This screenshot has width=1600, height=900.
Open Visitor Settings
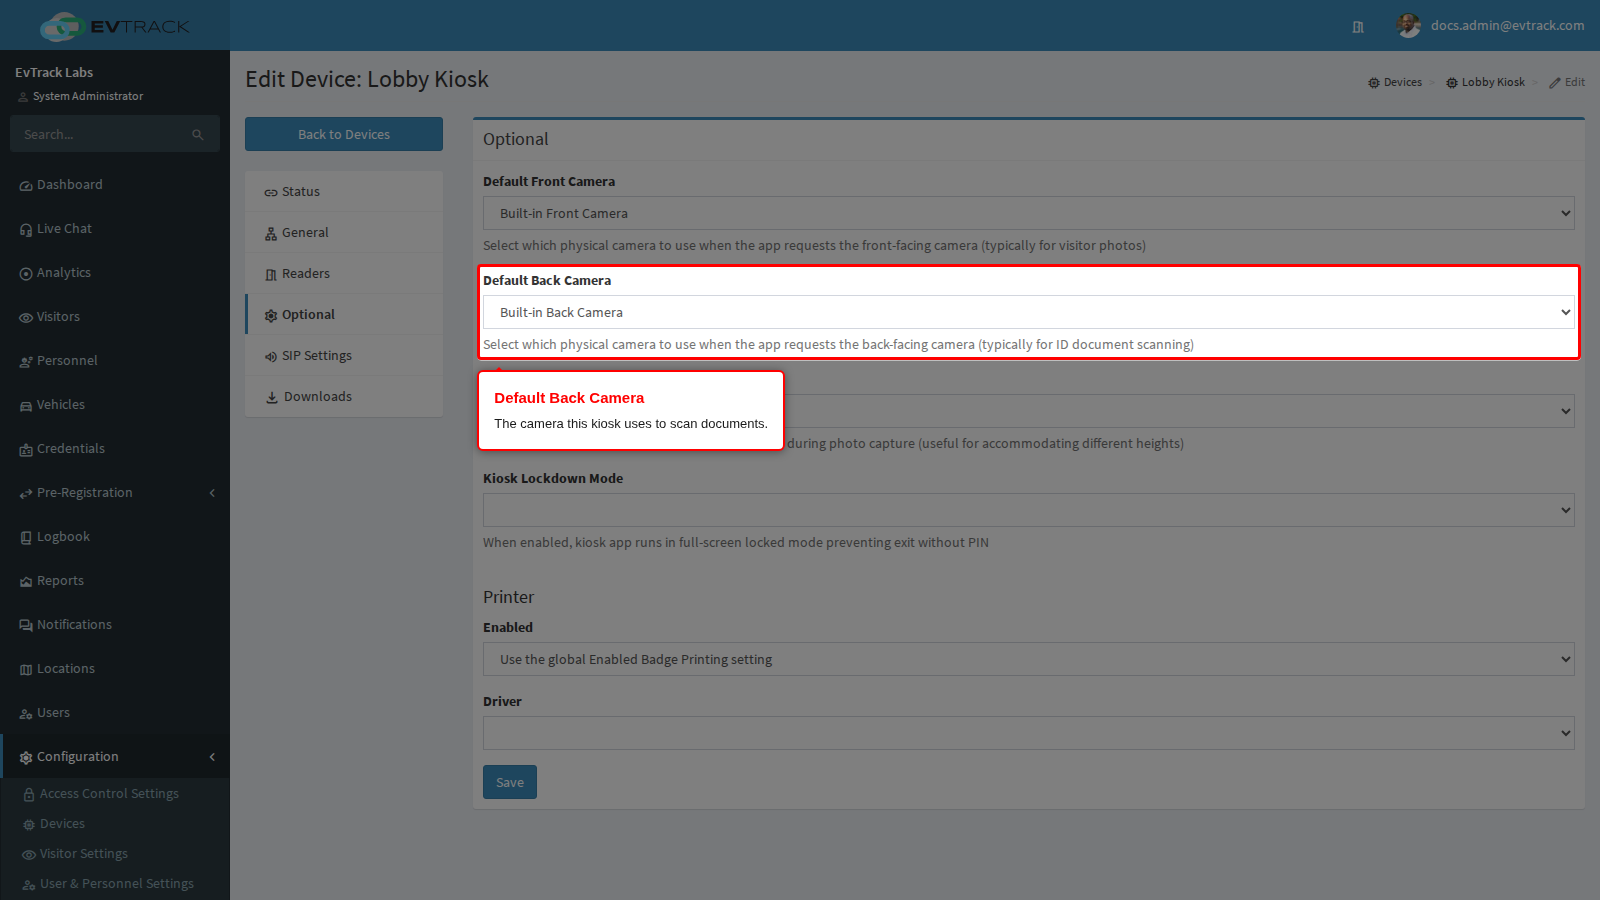click(115, 854)
